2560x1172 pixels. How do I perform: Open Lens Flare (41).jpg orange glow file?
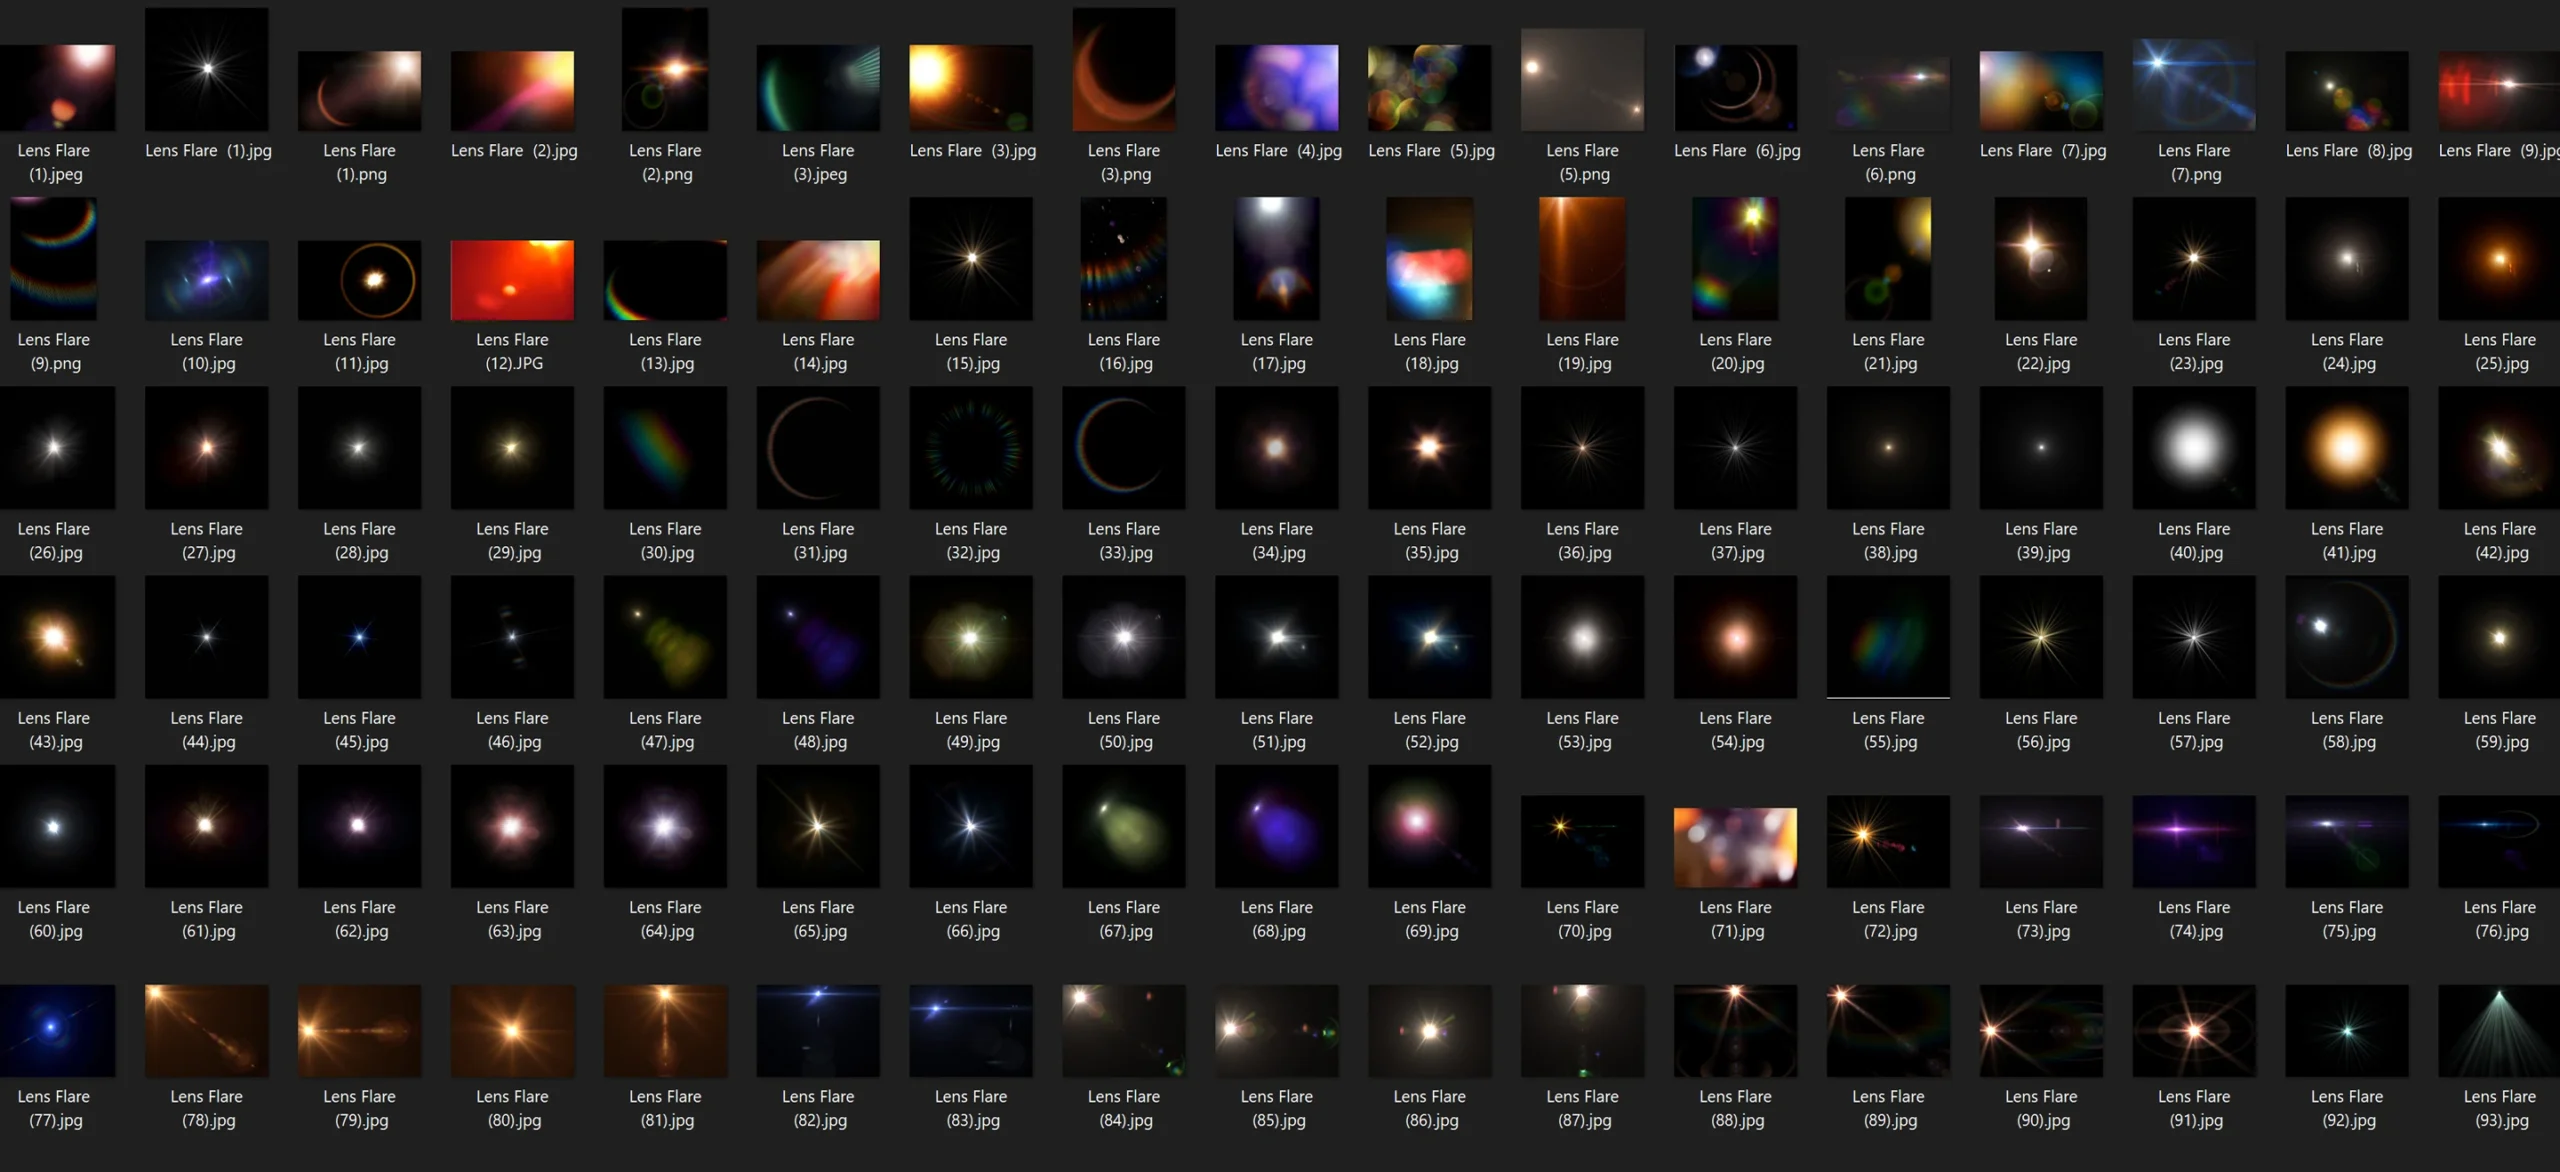pos(2346,447)
